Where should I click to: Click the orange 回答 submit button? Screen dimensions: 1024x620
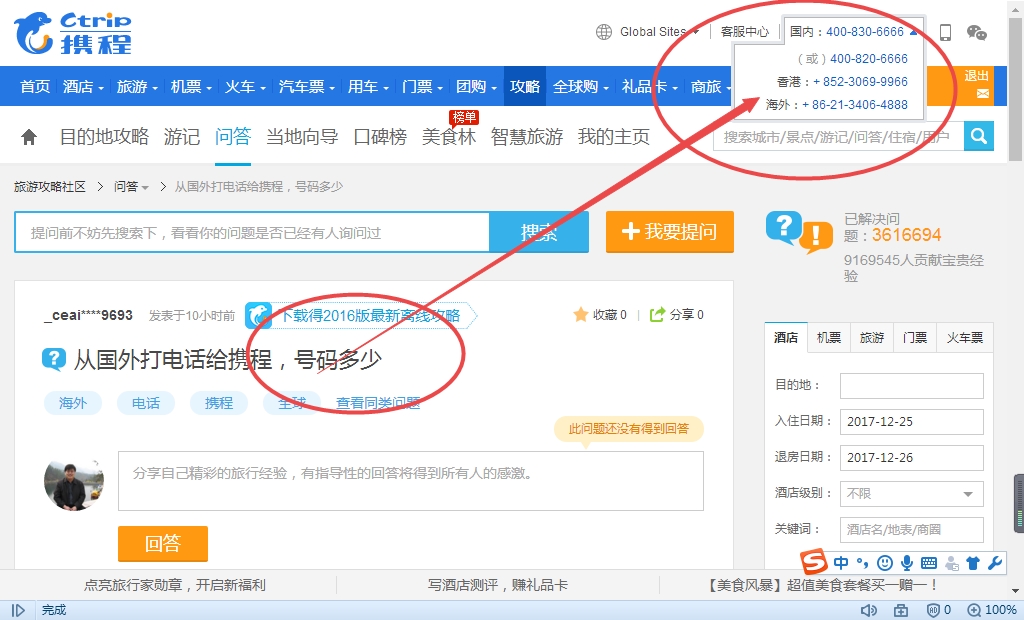163,544
